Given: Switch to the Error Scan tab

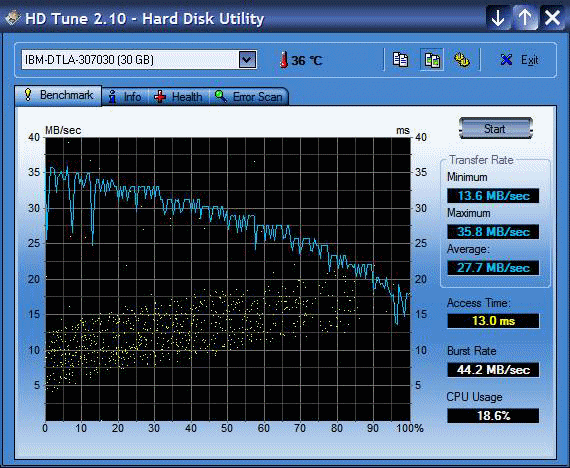Looking at the screenshot, I should [x=249, y=97].
